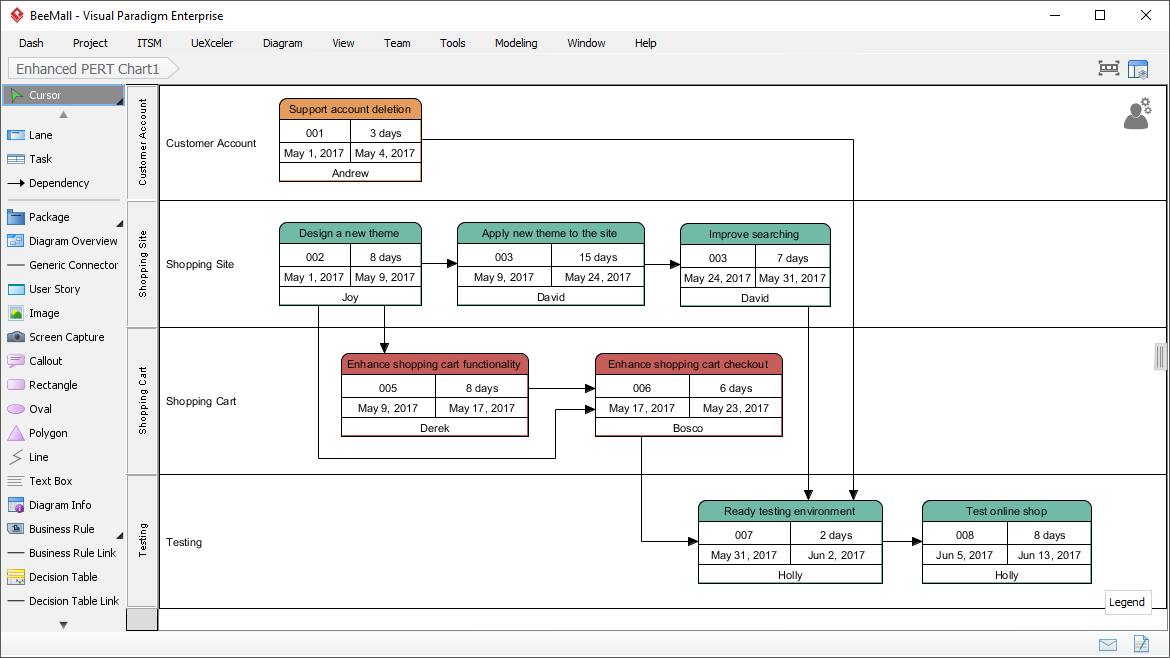Viewport: 1170px width, 658px height.
Task: Select the Task tool
Action: coord(48,159)
